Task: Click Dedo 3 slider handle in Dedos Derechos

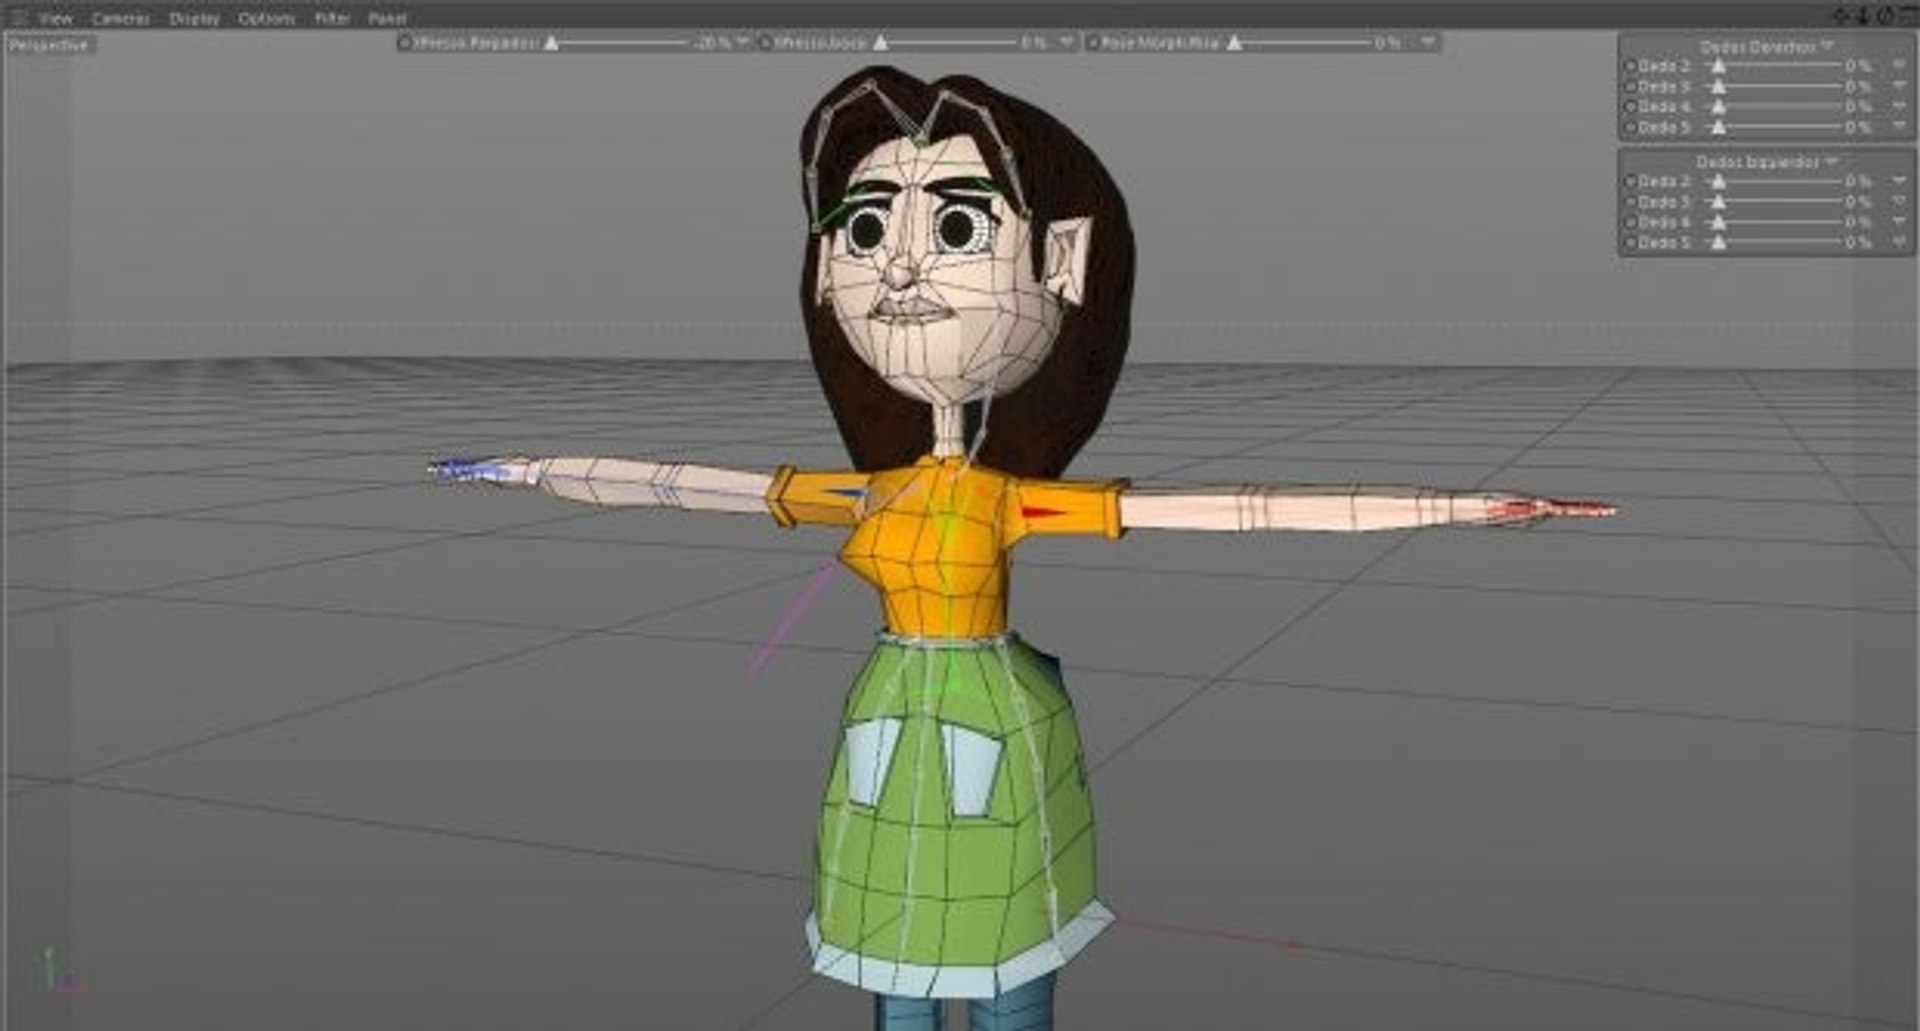Action: (1718, 87)
